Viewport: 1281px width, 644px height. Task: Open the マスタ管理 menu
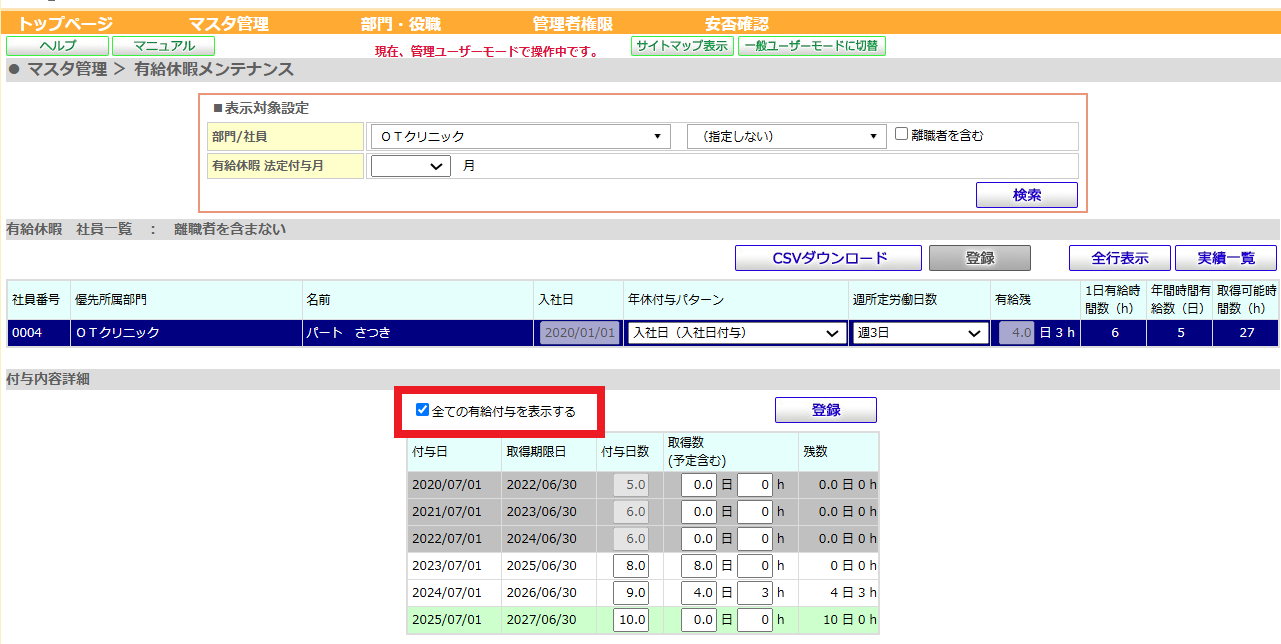pos(228,24)
